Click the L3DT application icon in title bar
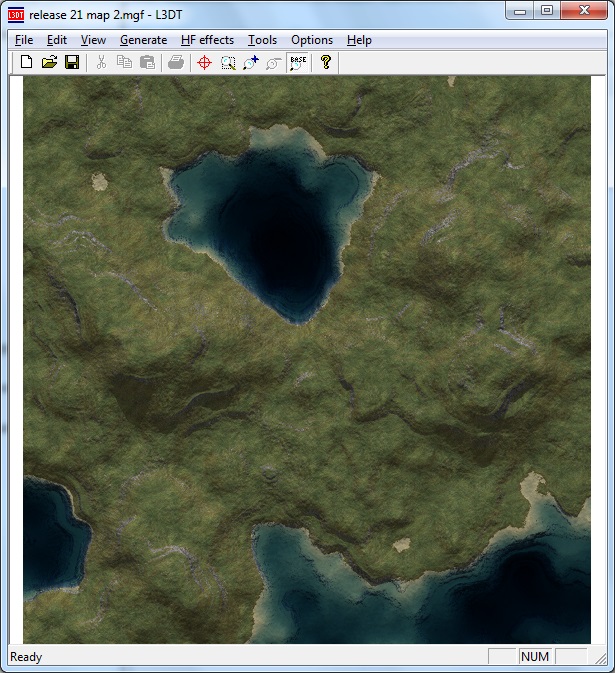 pos(16,12)
